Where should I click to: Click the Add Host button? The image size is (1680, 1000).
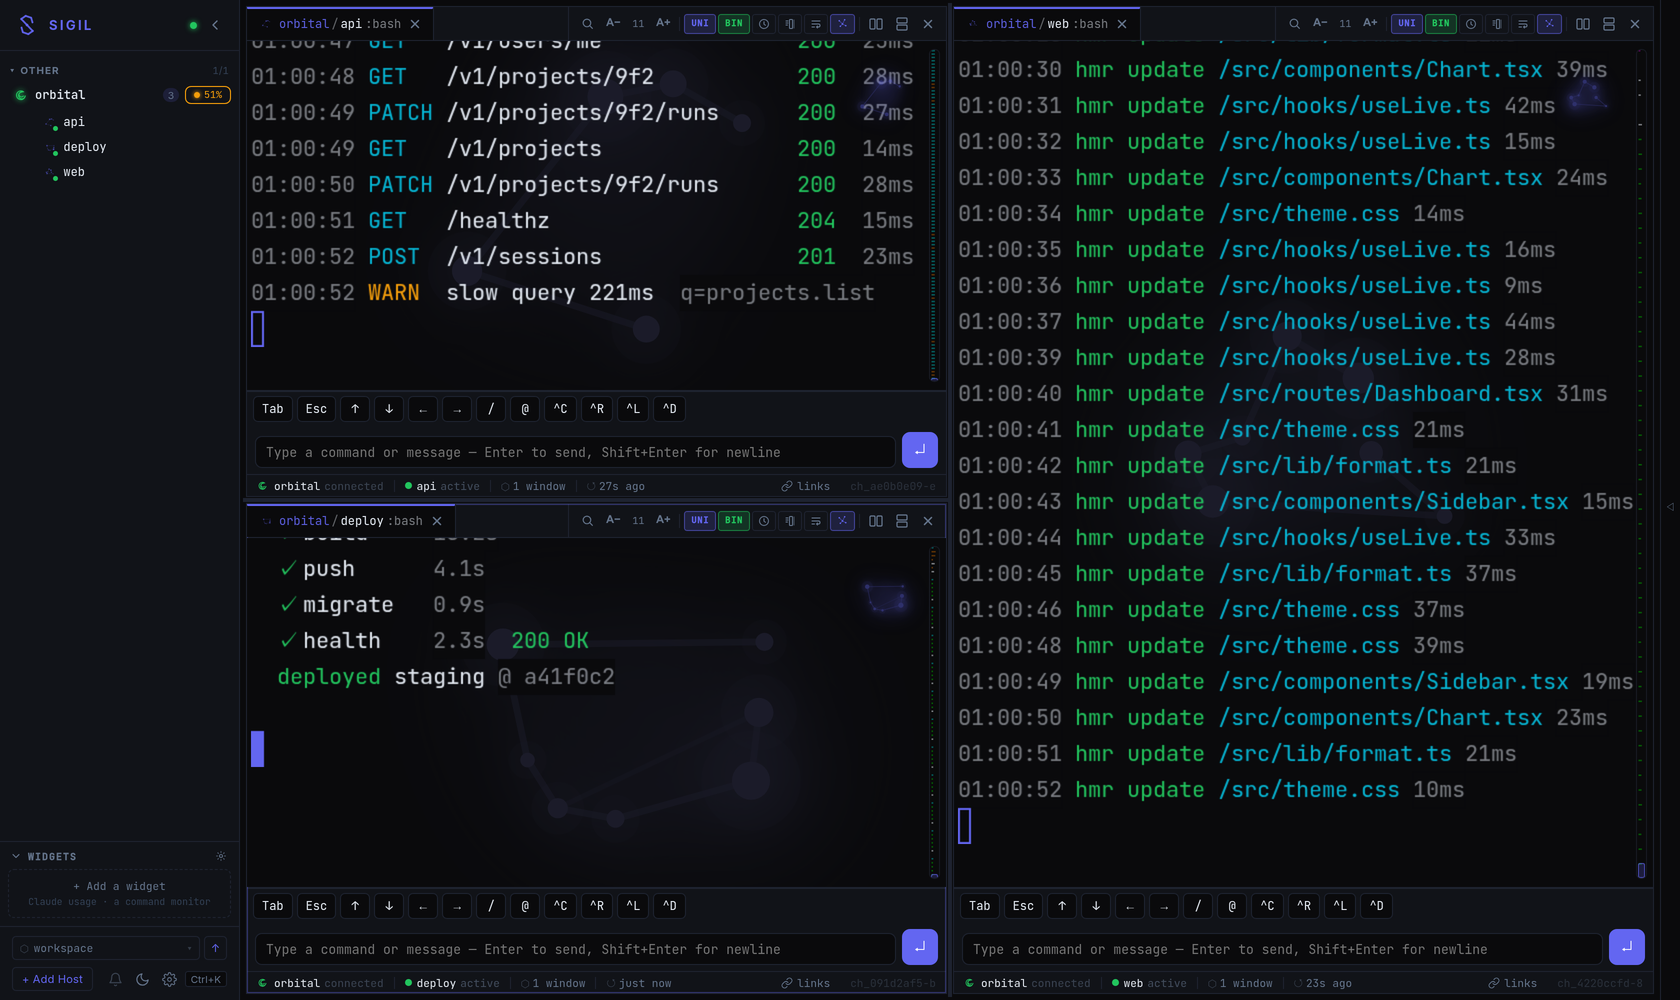[x=53, y=979]
